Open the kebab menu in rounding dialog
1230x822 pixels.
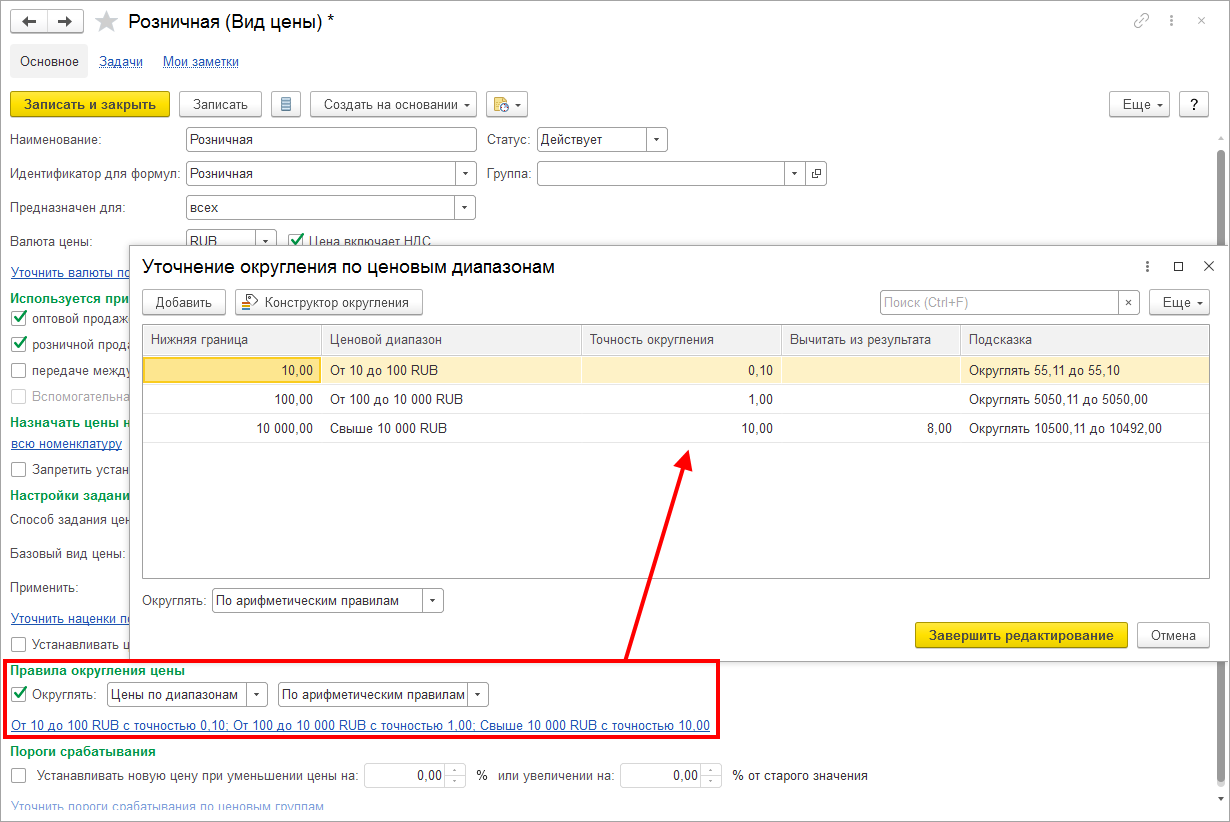[1147, 266]
